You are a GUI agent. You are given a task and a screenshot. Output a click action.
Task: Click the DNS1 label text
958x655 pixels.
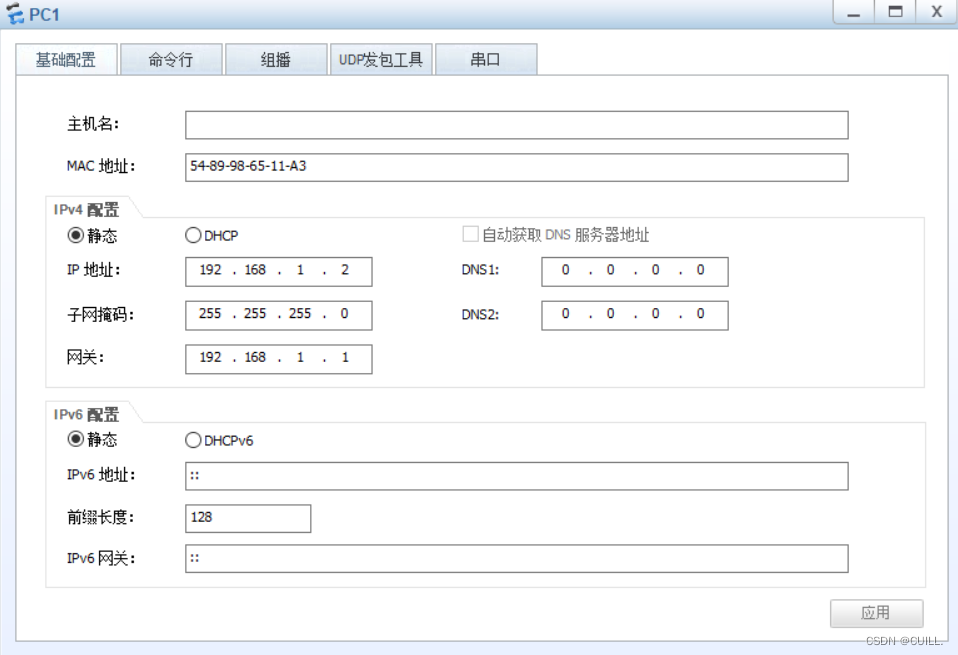(x=480, y=270)
